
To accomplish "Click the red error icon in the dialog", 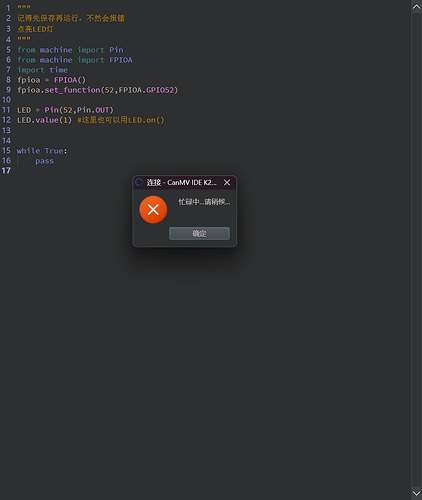I will pos(153,210).
